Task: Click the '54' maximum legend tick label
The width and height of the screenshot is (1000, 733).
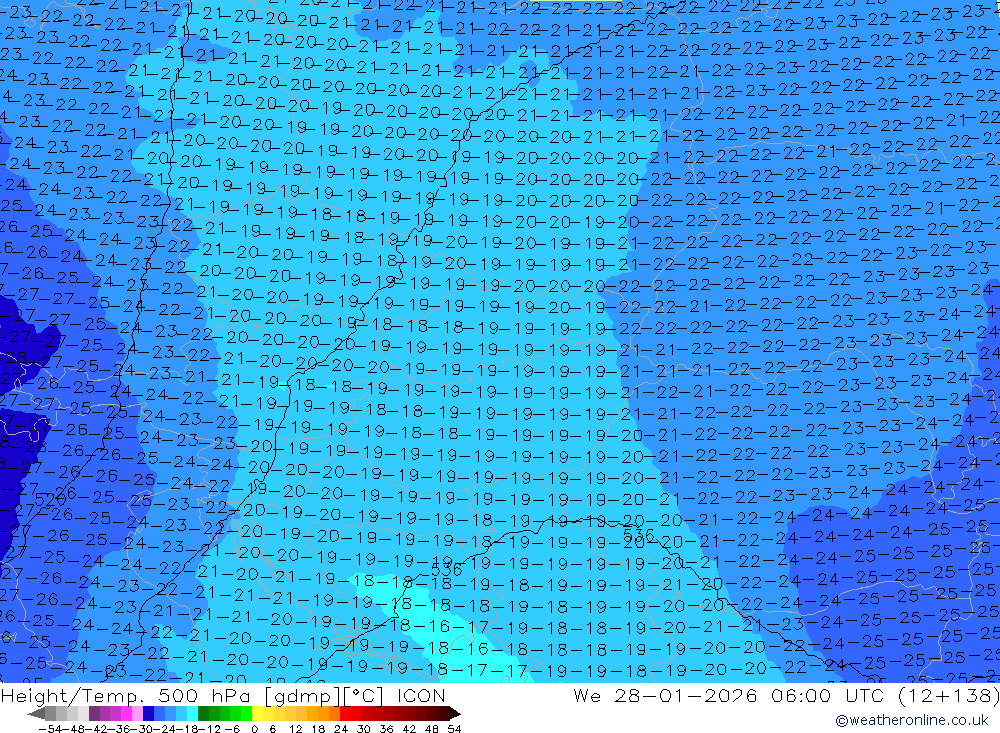Action: (x=454, y=729)
